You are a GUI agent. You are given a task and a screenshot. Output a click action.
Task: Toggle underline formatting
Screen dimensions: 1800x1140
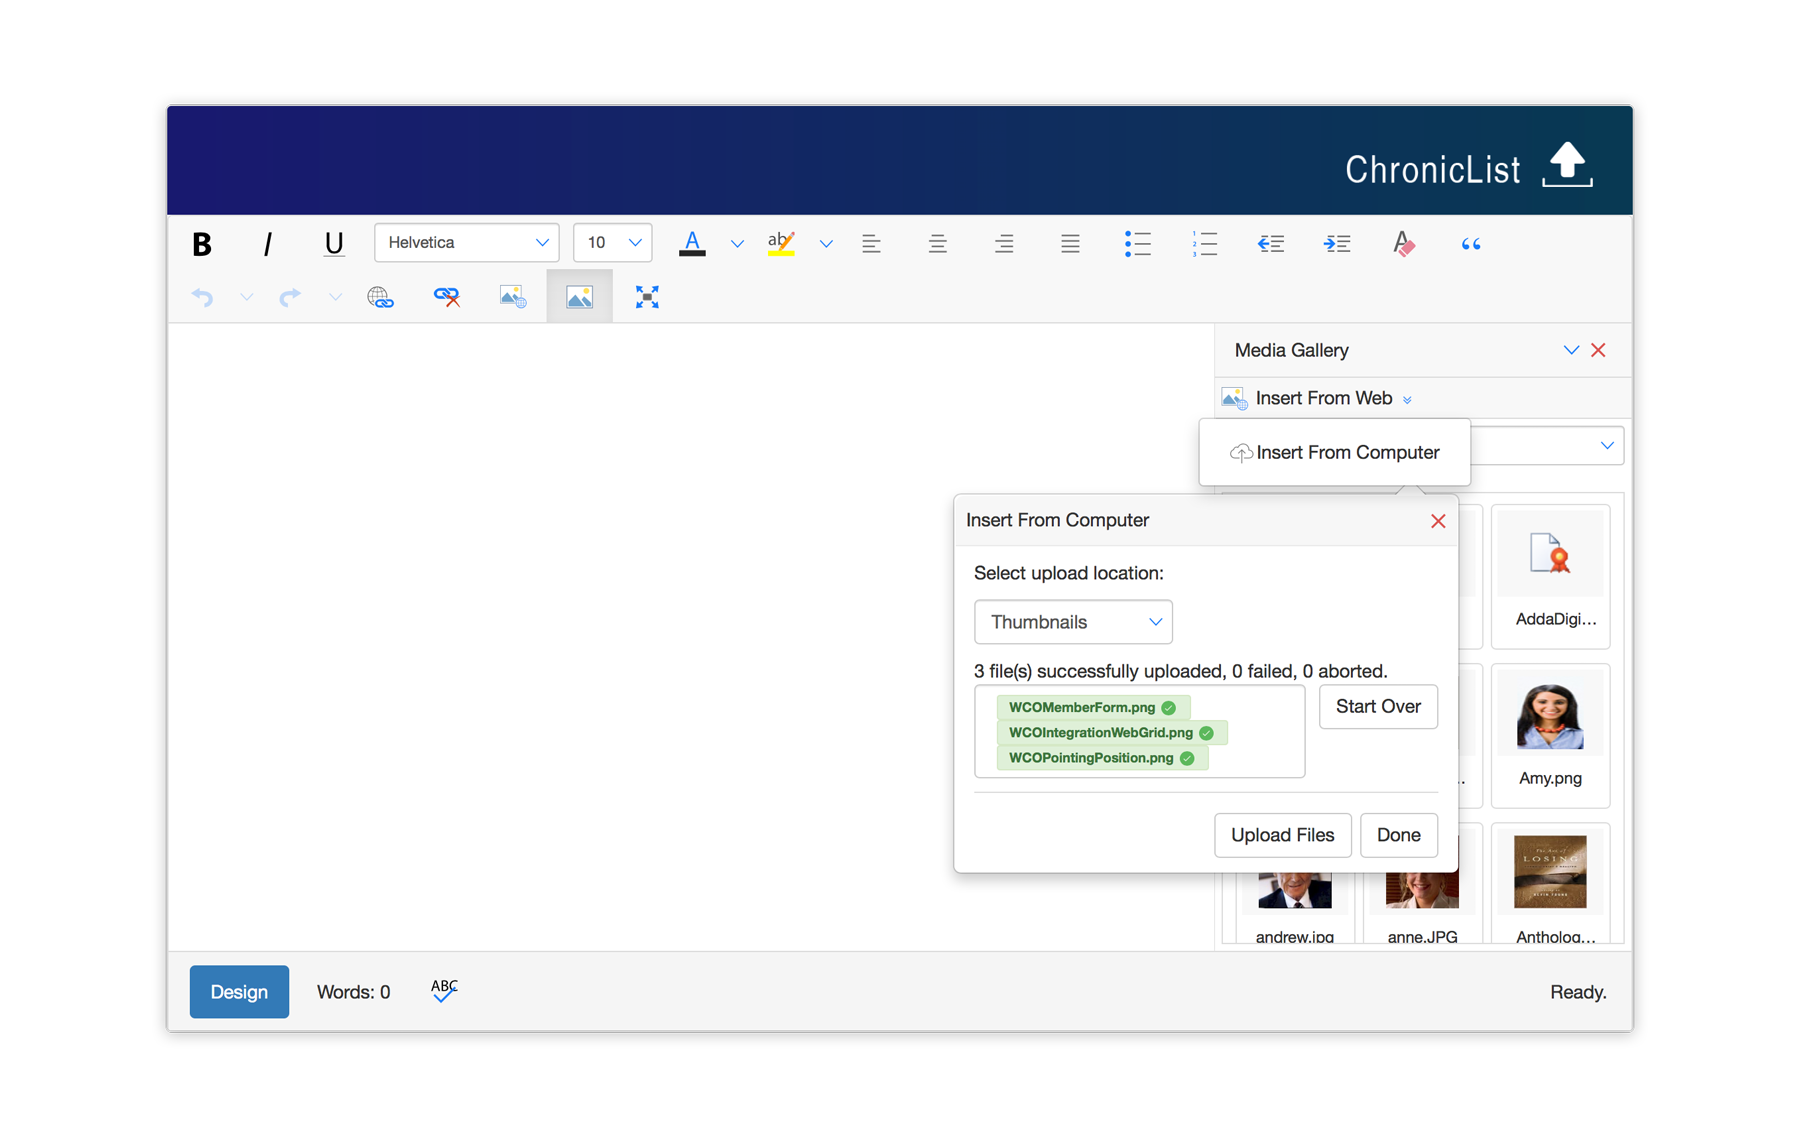click(334, 244)
